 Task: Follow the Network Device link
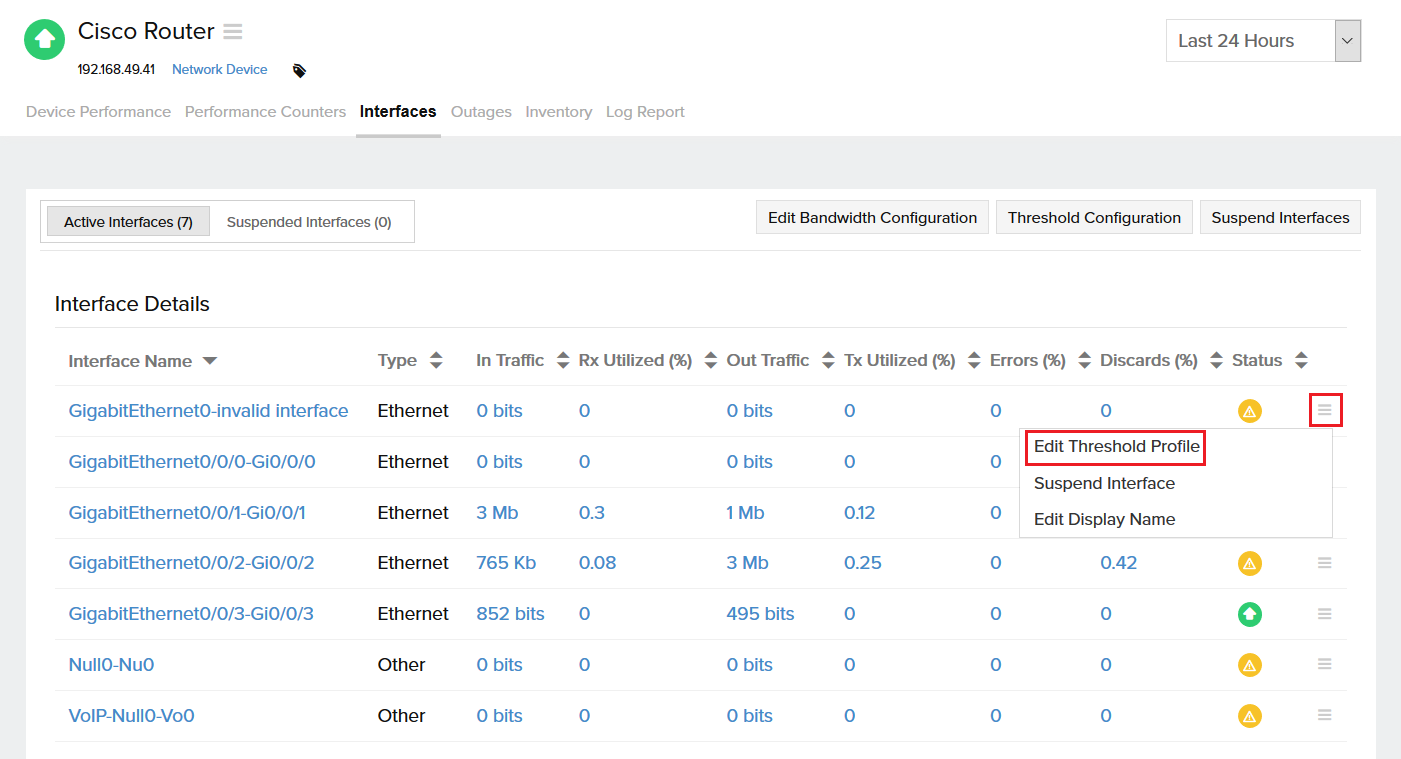[219, 69]
